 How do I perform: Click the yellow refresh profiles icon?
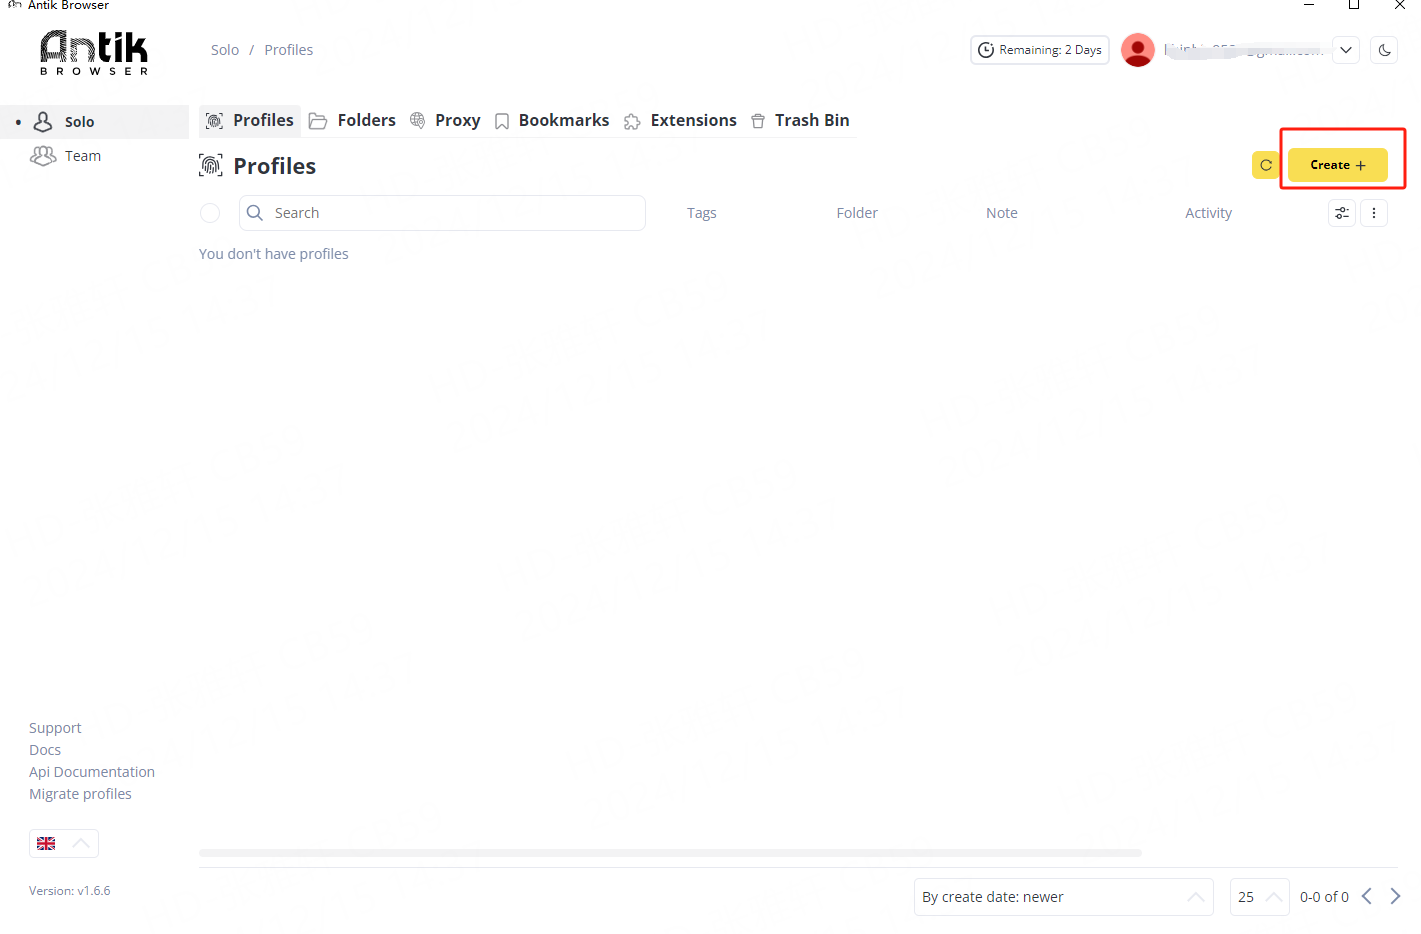(1265, 165)
